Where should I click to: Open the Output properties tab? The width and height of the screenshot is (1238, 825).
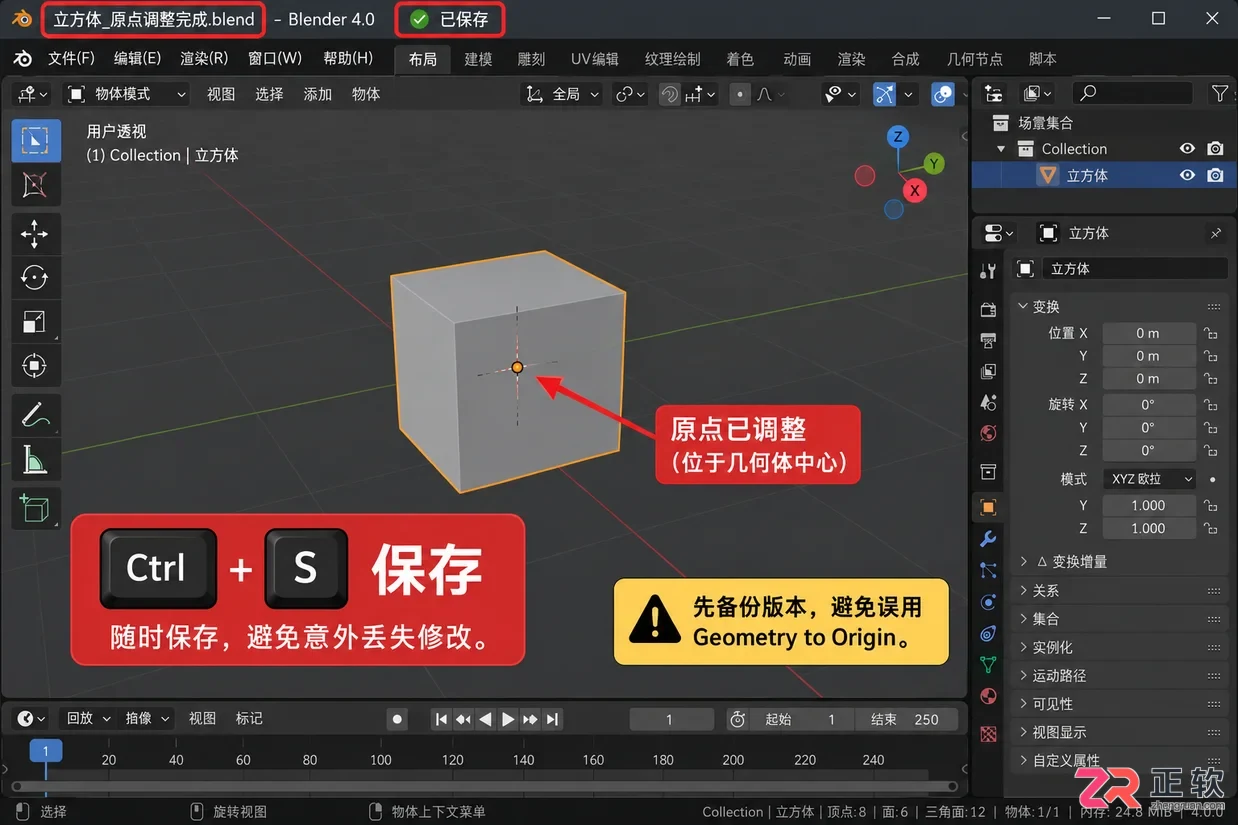988,341
